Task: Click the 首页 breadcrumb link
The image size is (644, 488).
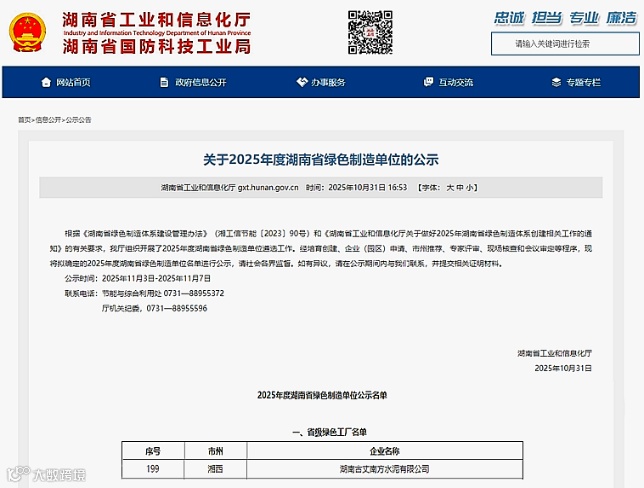Action: 24,120
